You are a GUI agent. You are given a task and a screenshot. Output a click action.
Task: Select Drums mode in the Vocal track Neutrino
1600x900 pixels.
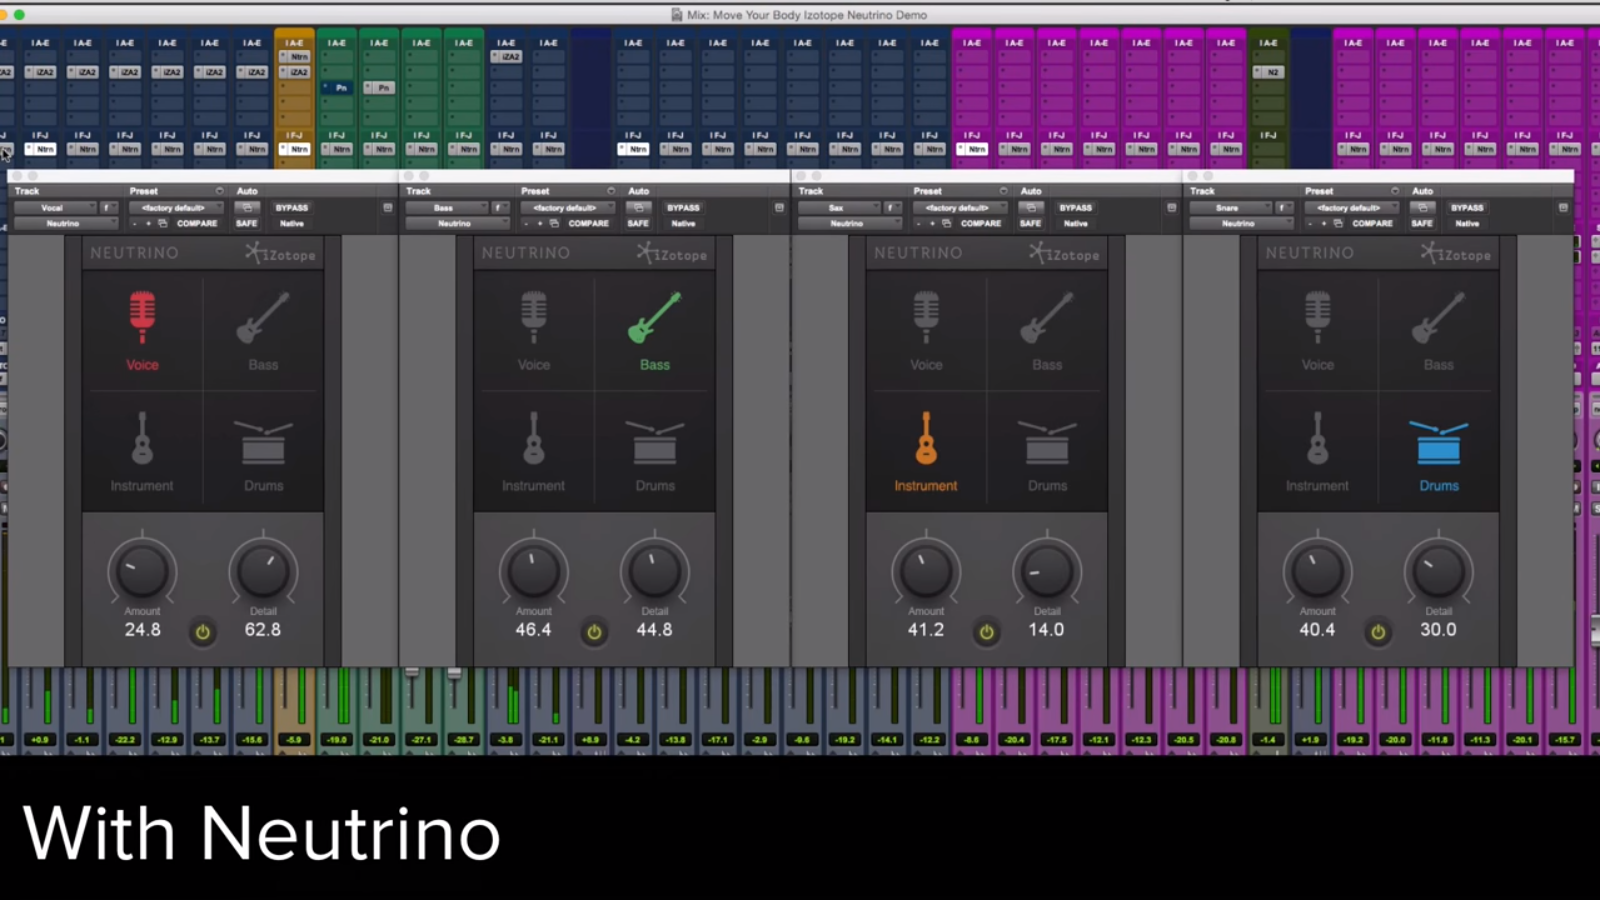tap(263, 452)
